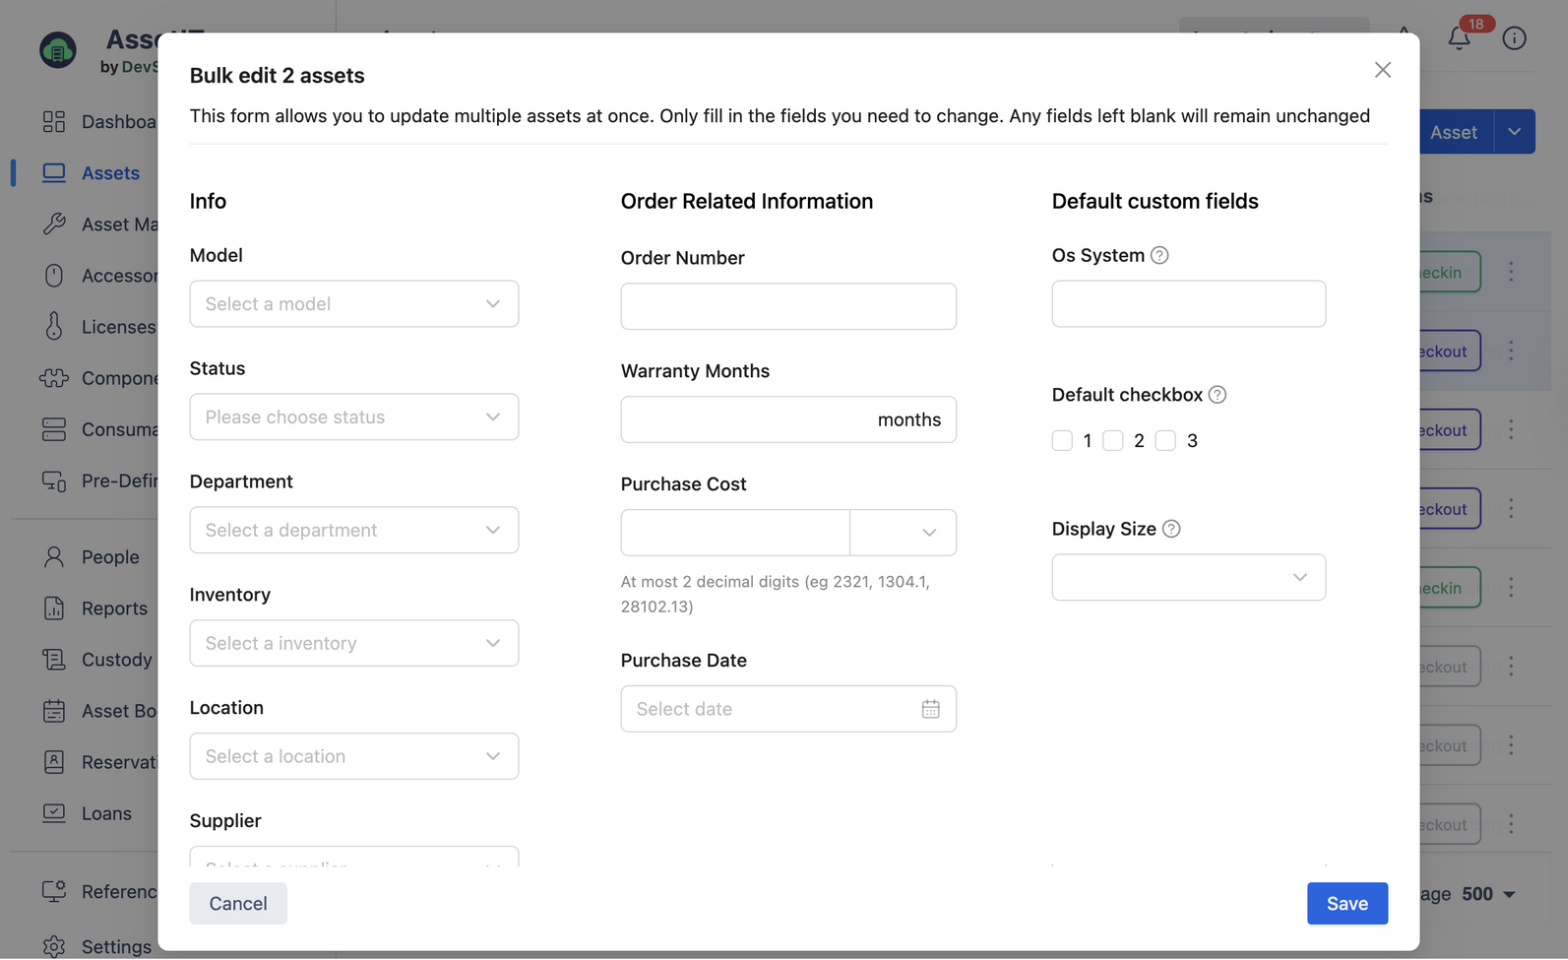Click help icon beside Default checkbox label
Screen dimensions: 1568x960
click(1217, 395)
